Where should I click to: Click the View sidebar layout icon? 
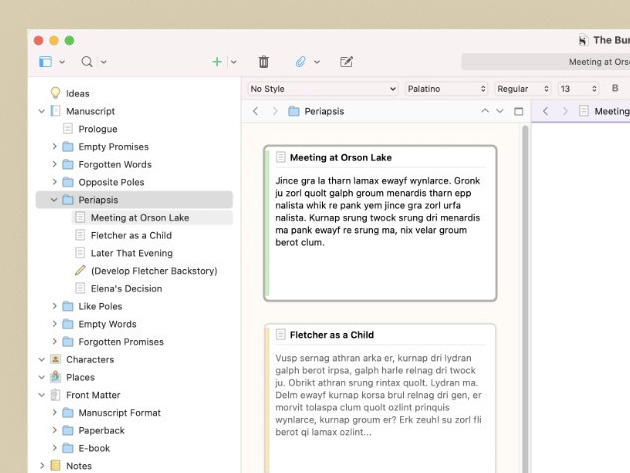click(x=45, y=62)
